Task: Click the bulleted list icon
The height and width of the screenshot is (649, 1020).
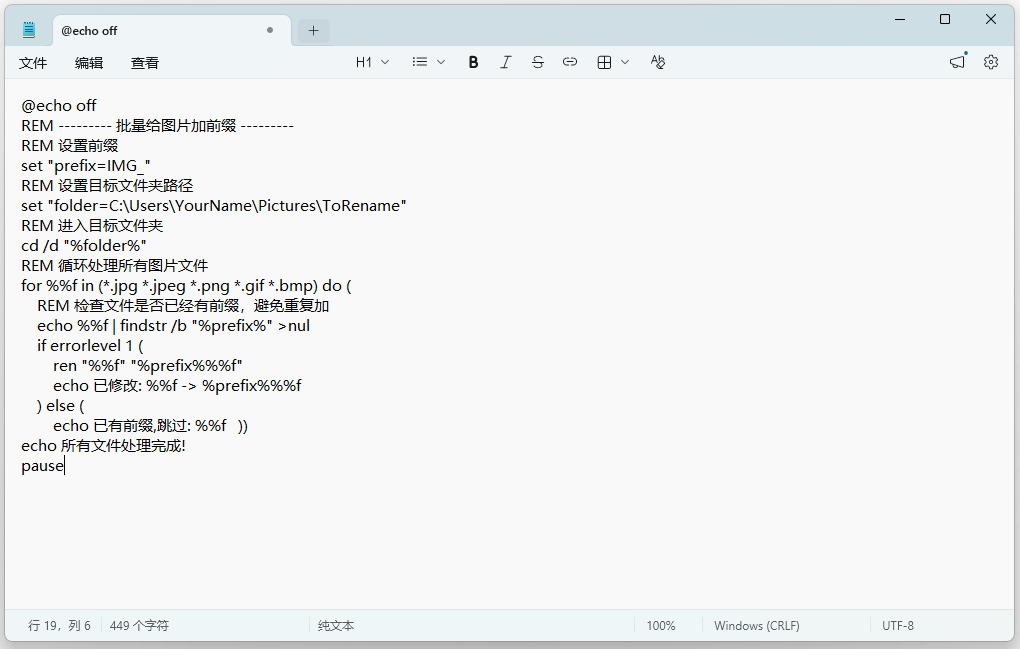Action: (x=420, y=62)
